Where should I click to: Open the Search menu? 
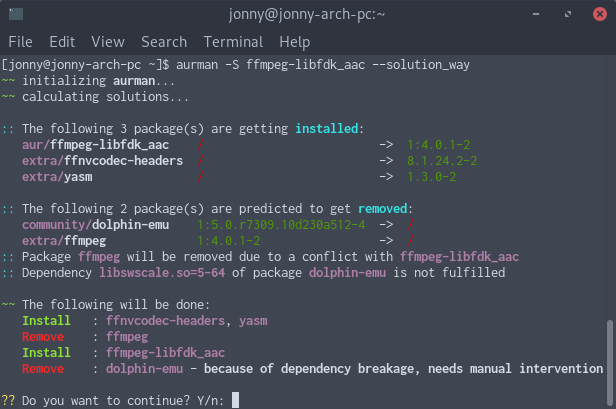point(164,42)
